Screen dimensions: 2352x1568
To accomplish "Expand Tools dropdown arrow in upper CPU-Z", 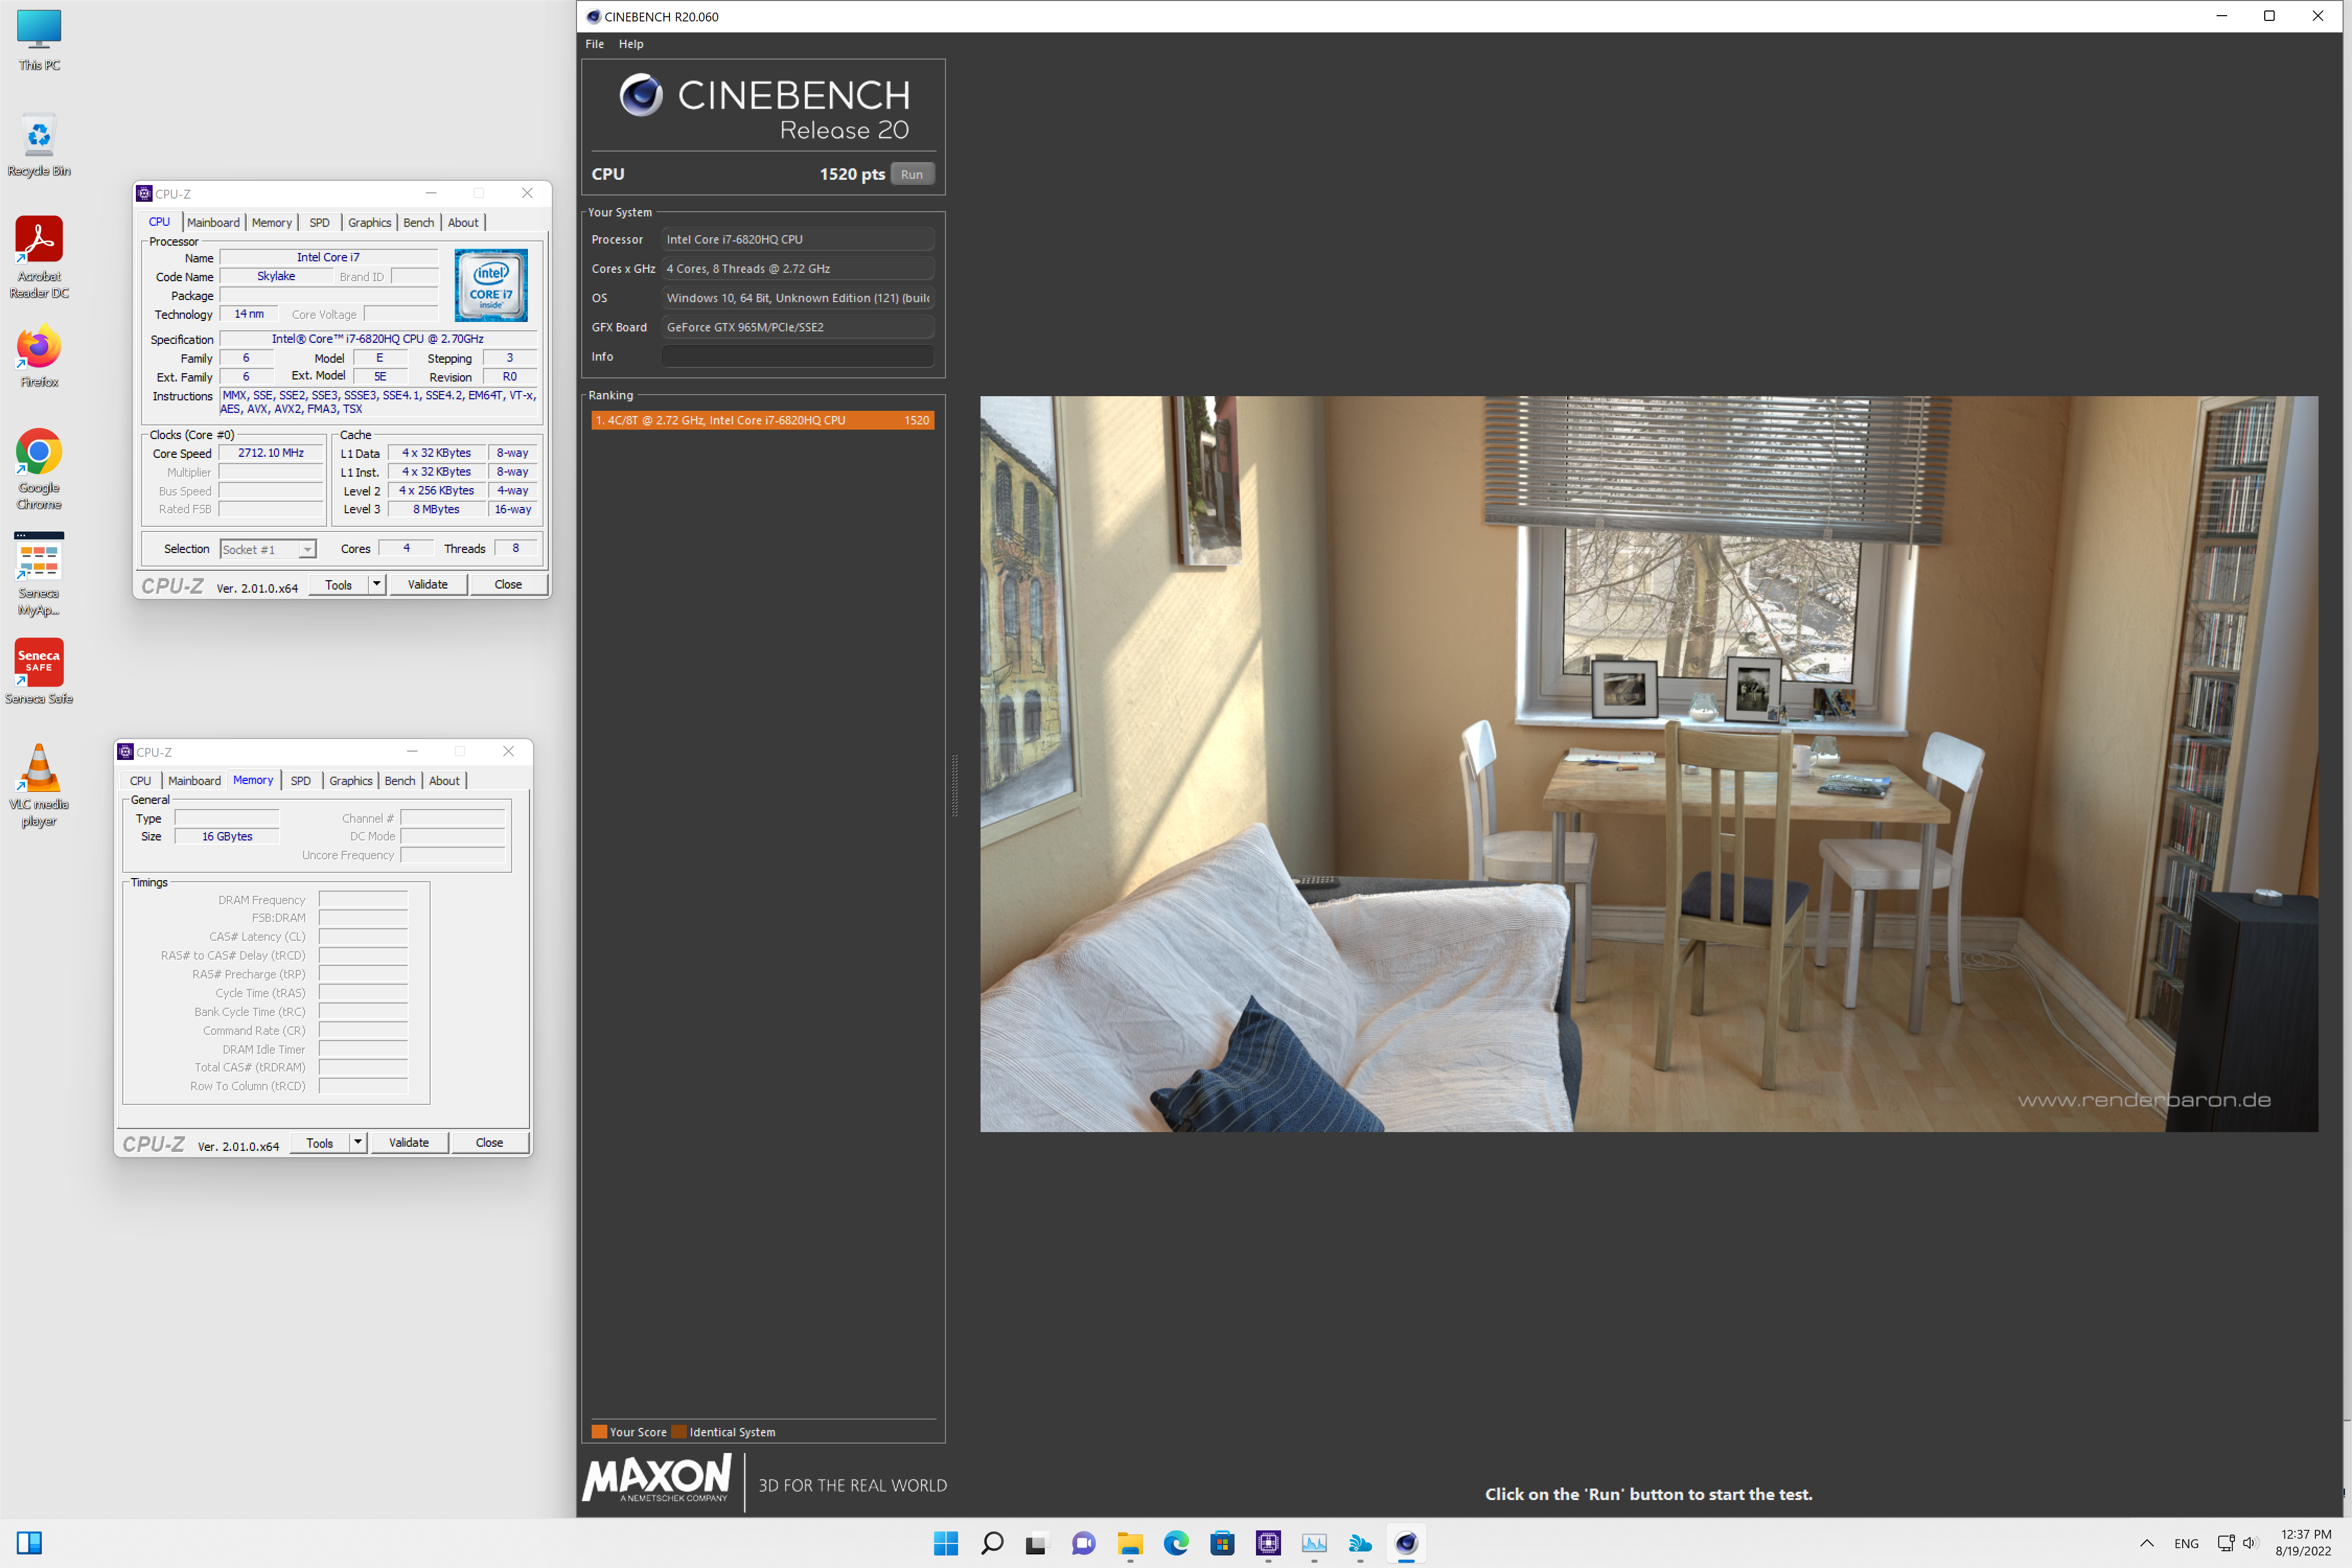I will pyautogui.click(x=377, y=585).
